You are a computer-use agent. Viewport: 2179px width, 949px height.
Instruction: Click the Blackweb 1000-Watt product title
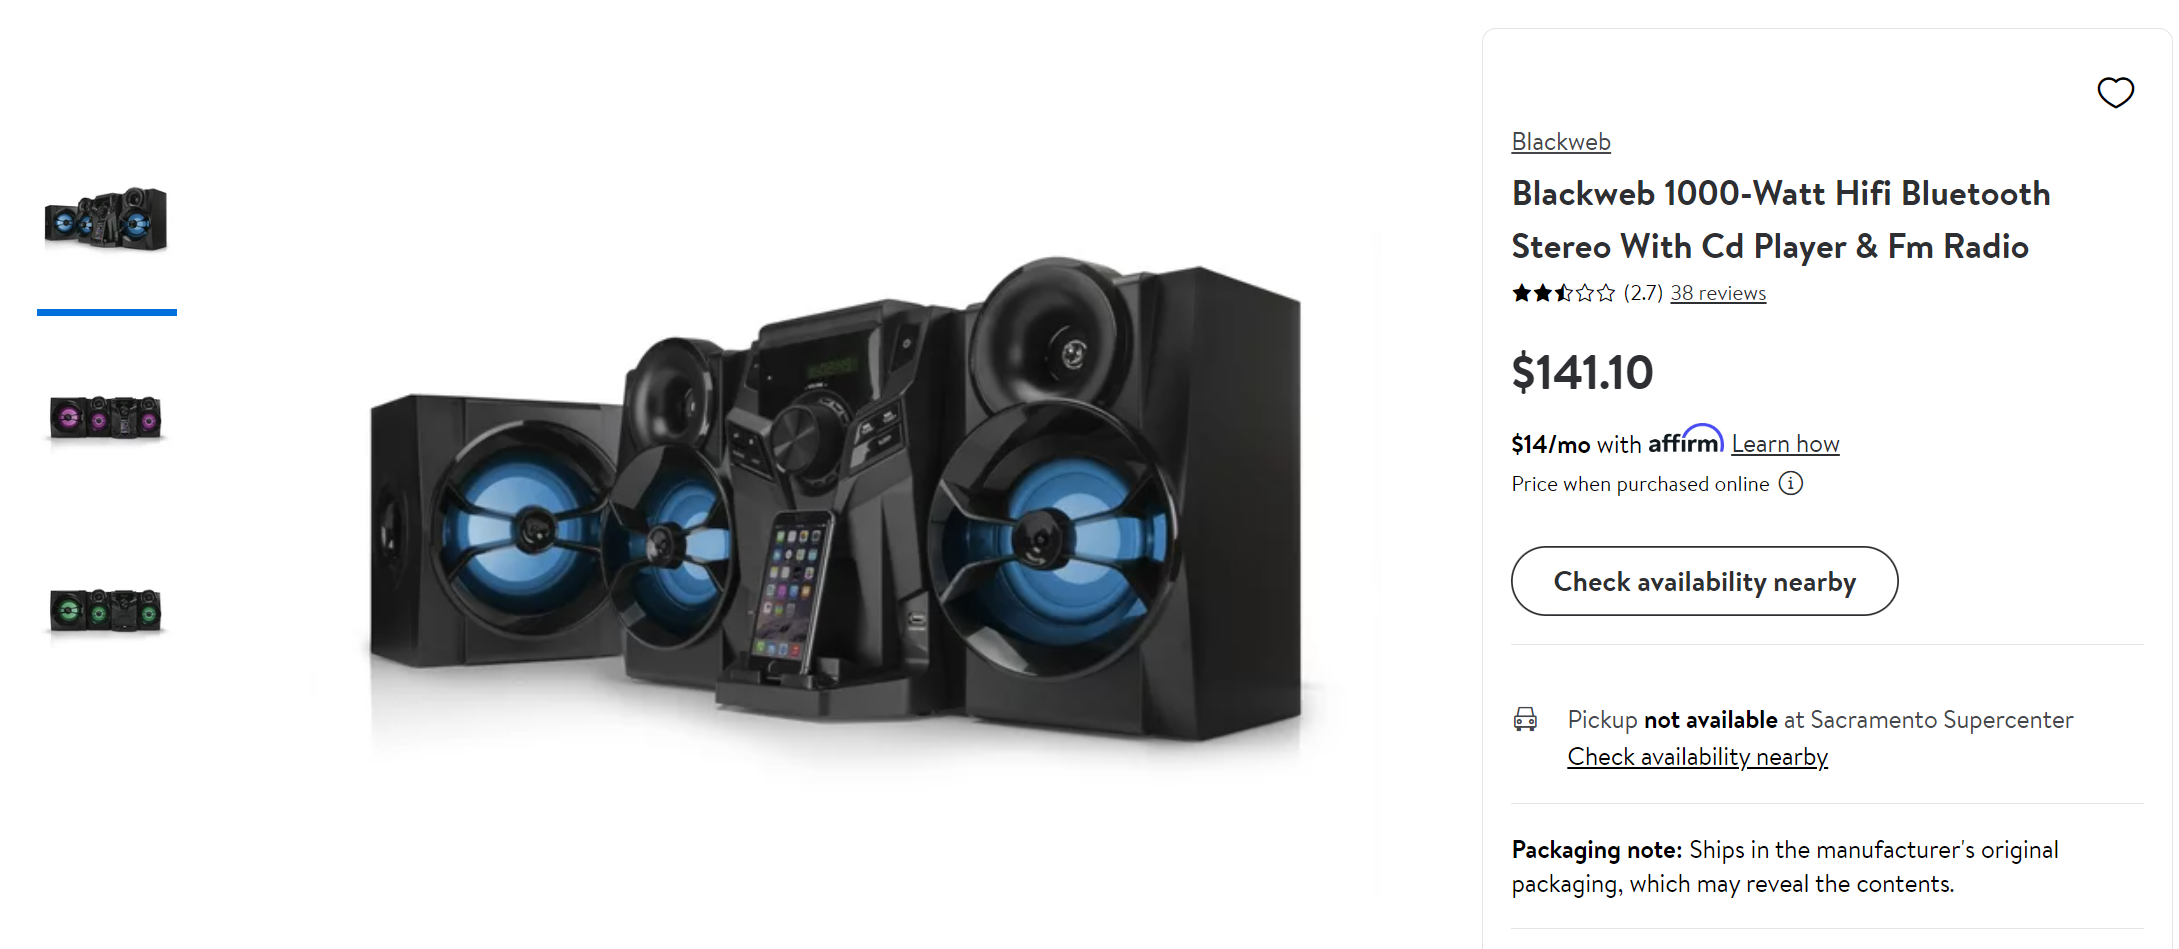point(1780,220)
